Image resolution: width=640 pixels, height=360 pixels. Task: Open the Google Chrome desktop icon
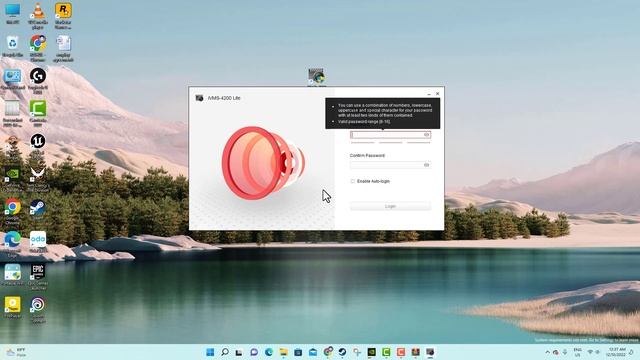tap(13, 211)
